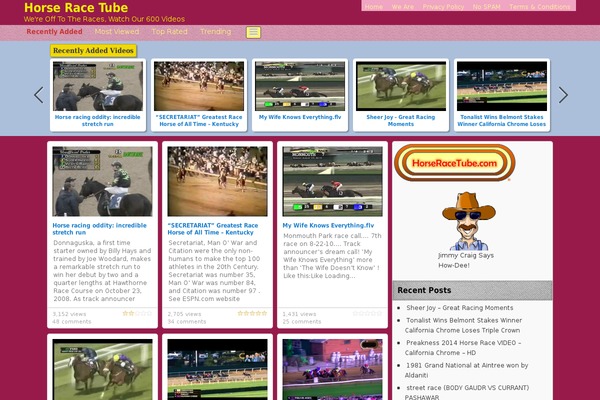Click the 48 comments text on Horse racing oddity card
The width and height of the screenshot is (600, 400).
pyautogui.click(x=72, y=322)
